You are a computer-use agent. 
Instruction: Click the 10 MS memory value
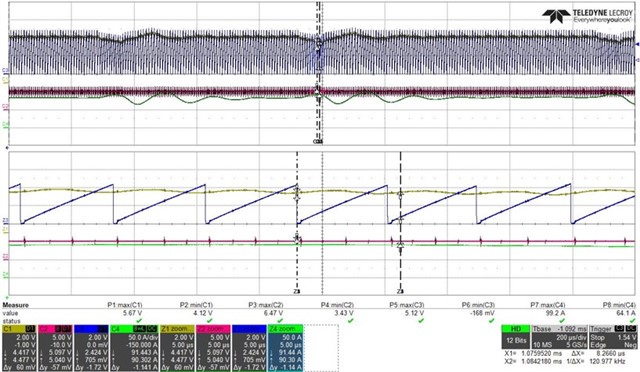pyautogui.click(x=542, y=345)
